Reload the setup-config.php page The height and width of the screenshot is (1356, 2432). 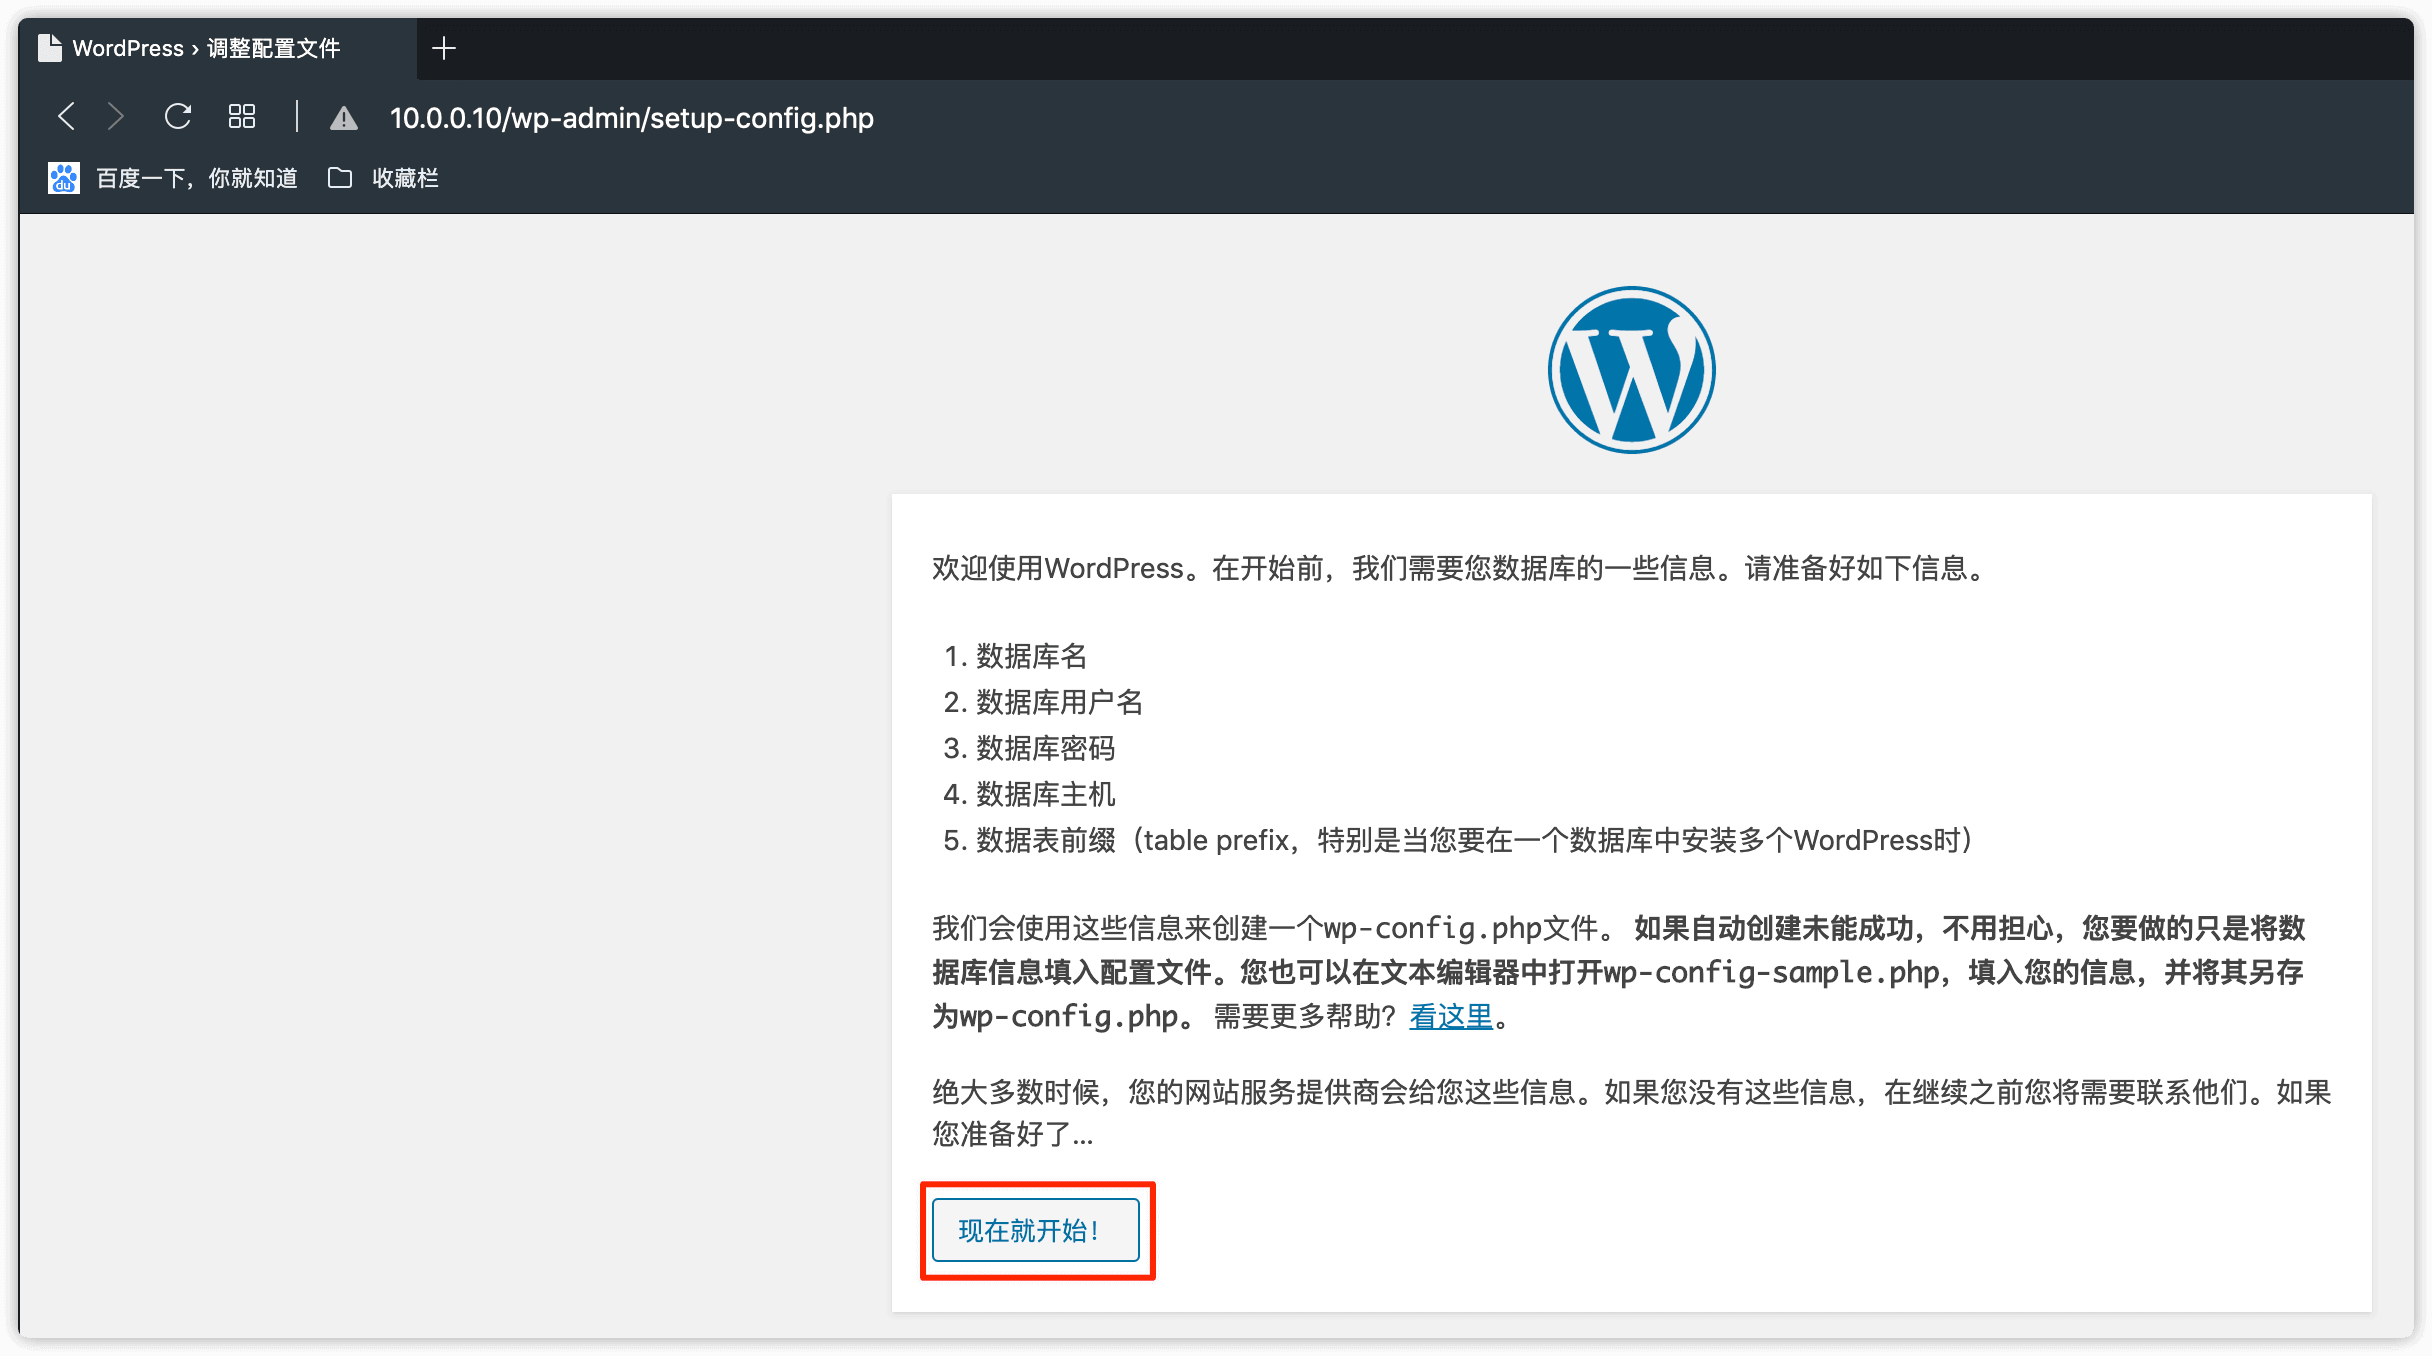[178, 117]
